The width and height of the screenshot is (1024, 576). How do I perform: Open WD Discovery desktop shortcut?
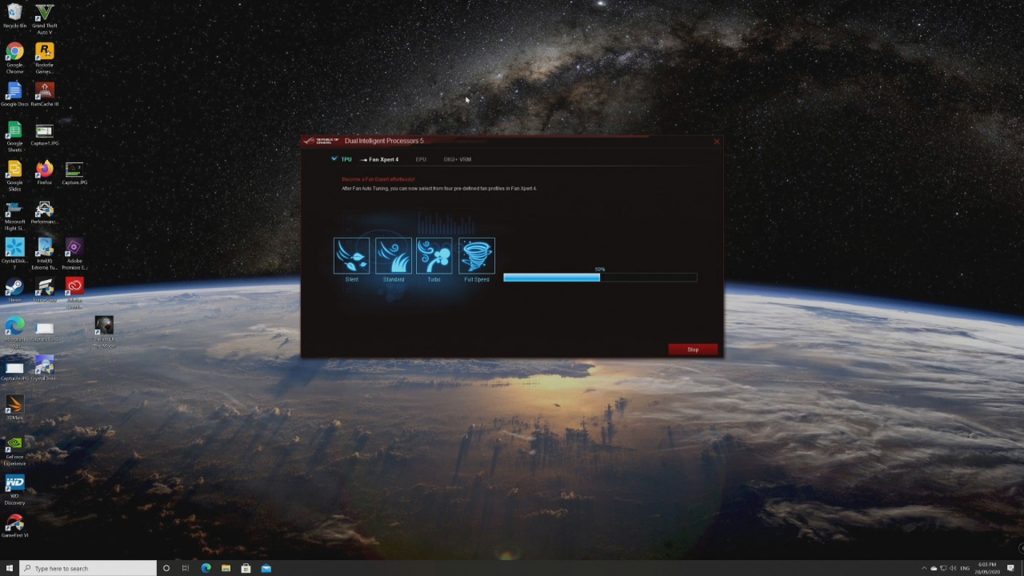[x=14, y=489]
